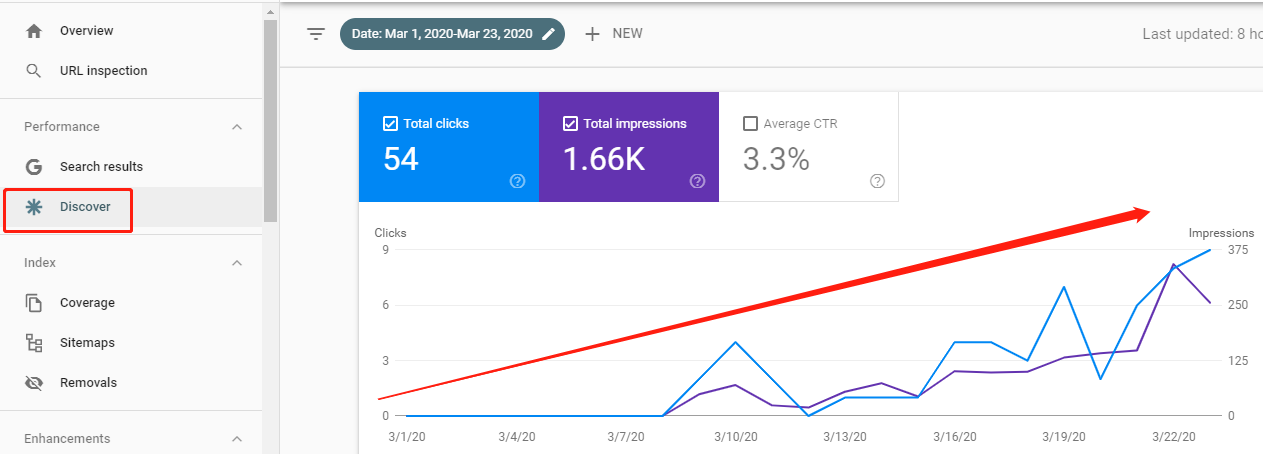Screen dimensions: 1263x454
Task: Edit the Date Mar 1-23 filter chip
Action: (452, 34)
